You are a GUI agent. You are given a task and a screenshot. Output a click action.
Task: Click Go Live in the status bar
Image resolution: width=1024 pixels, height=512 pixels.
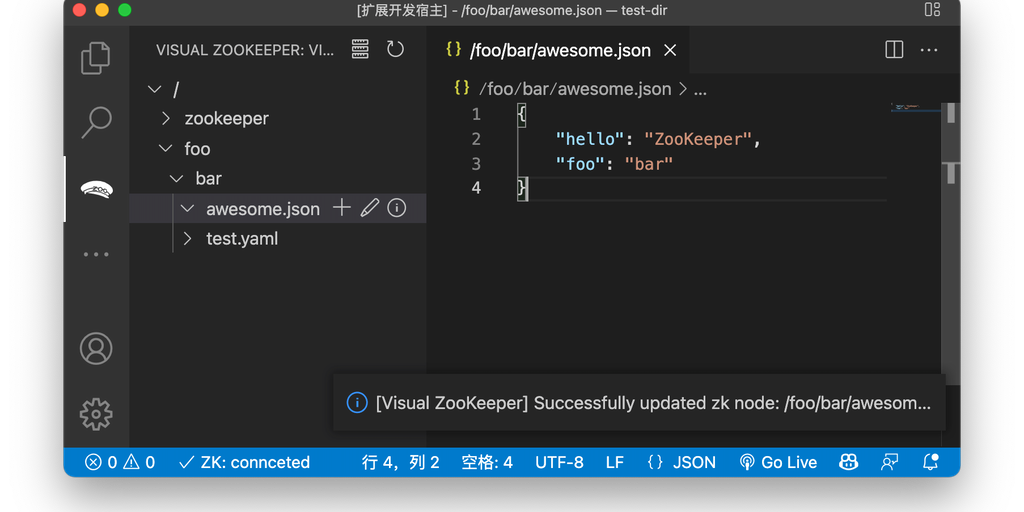click(x=778, y=462)
